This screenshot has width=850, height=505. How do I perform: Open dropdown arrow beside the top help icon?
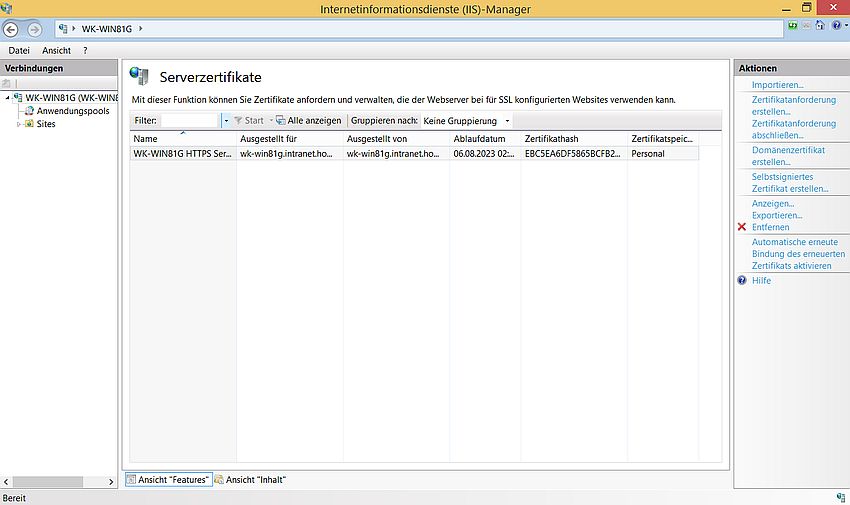point(846,25)
